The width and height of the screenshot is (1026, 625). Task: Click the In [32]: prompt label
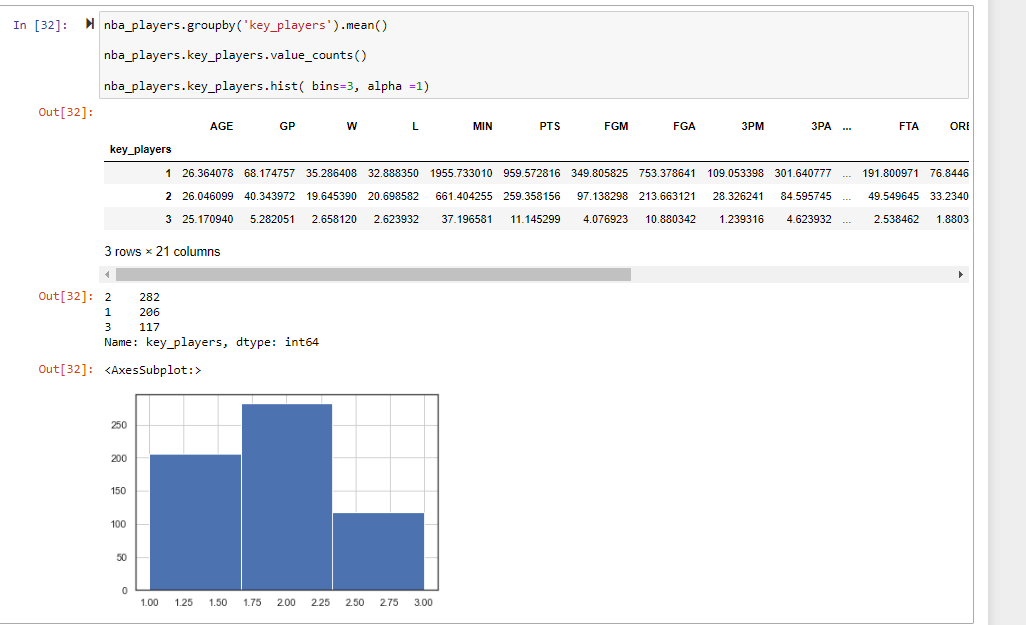click(x=40, y=26)
